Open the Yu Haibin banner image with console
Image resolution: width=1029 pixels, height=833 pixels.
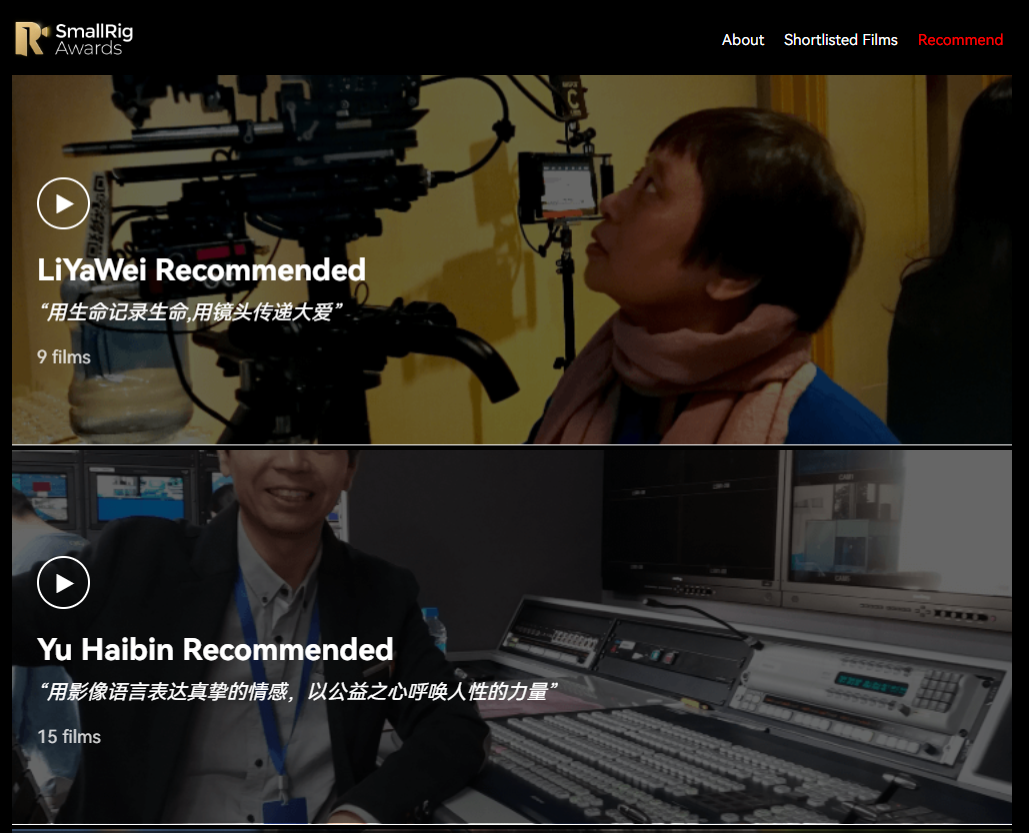(512, 637)
